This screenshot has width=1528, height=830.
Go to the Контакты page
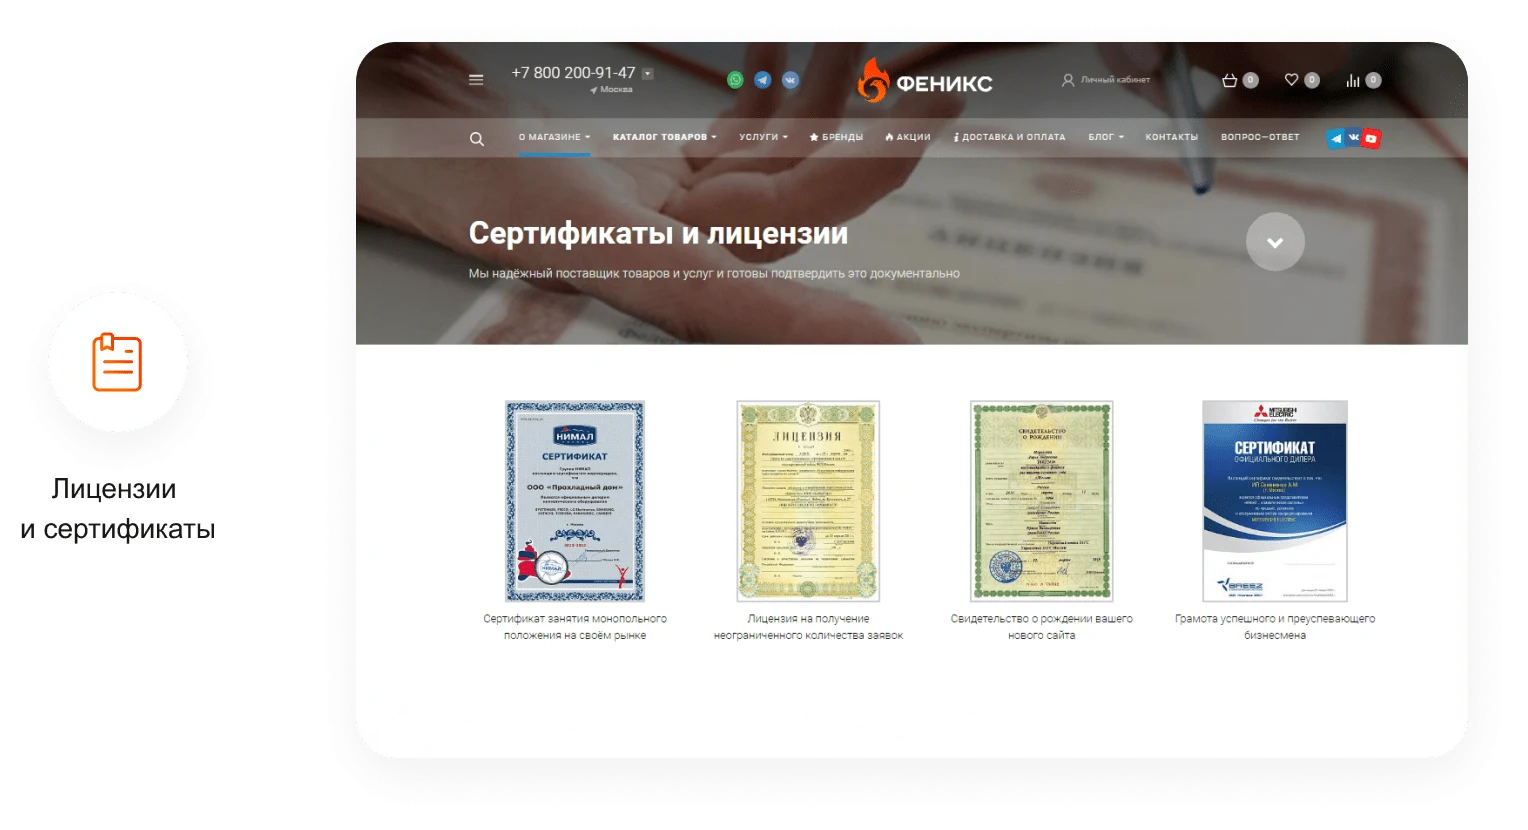pyautogui.click(x=1171, y=137)
